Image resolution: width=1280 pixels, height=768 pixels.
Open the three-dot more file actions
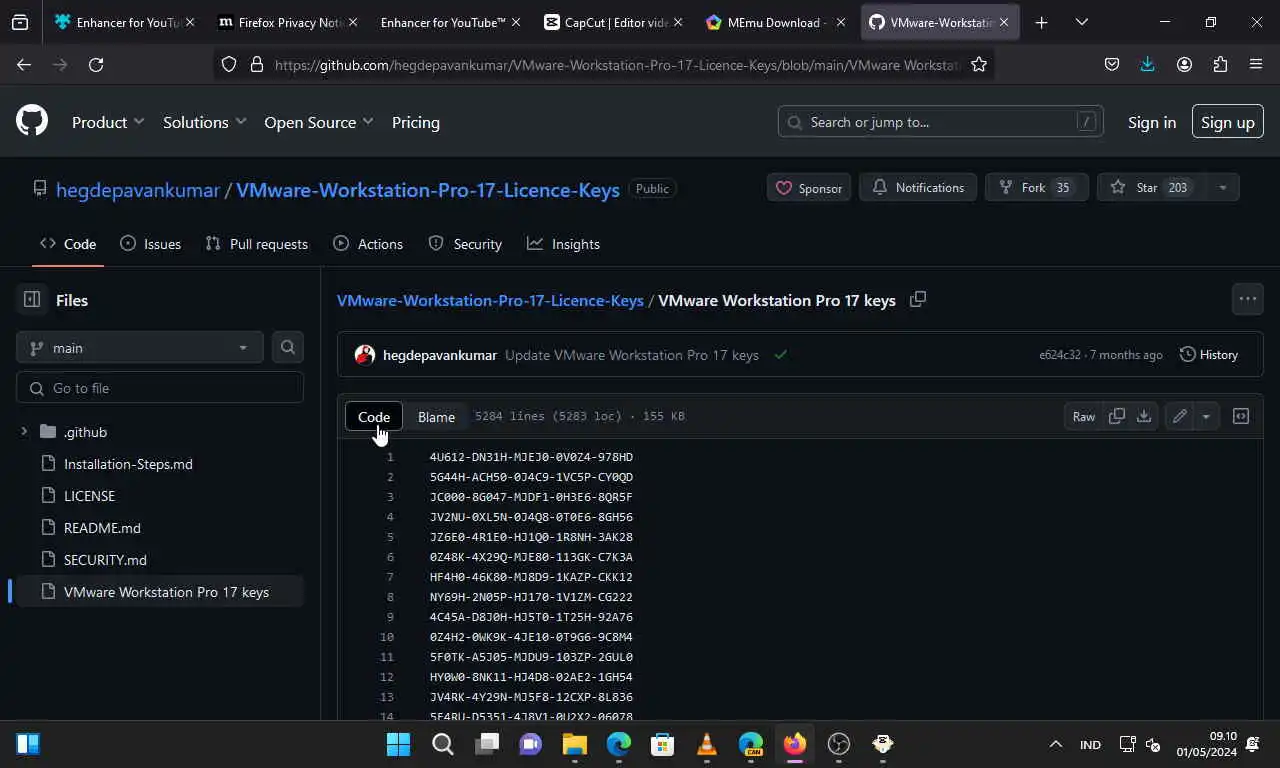point(1248,299)
